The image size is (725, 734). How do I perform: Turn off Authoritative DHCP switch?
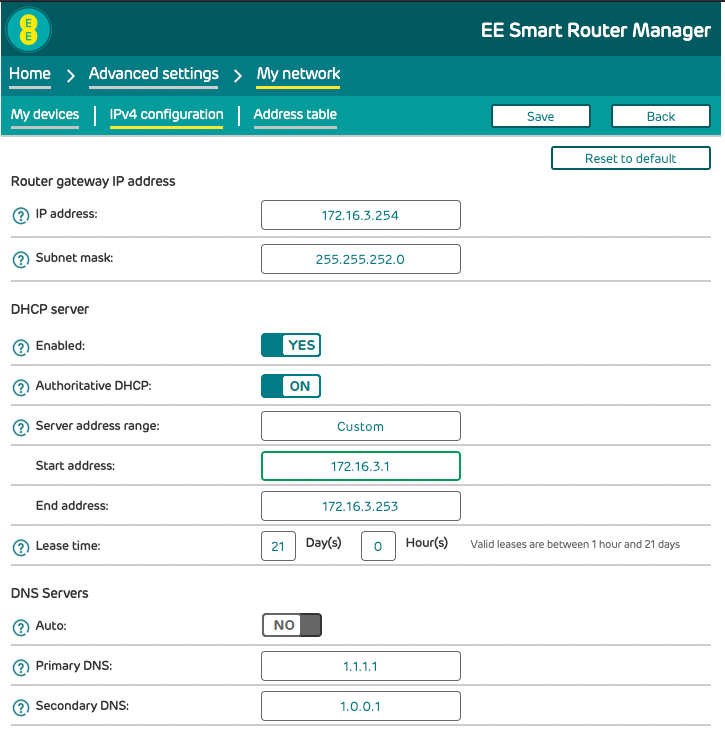pos(291,386)
